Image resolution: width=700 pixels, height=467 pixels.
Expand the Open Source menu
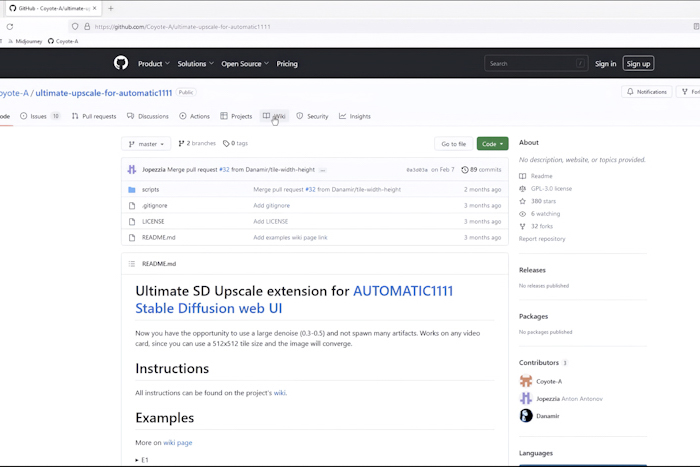point(245,64)
